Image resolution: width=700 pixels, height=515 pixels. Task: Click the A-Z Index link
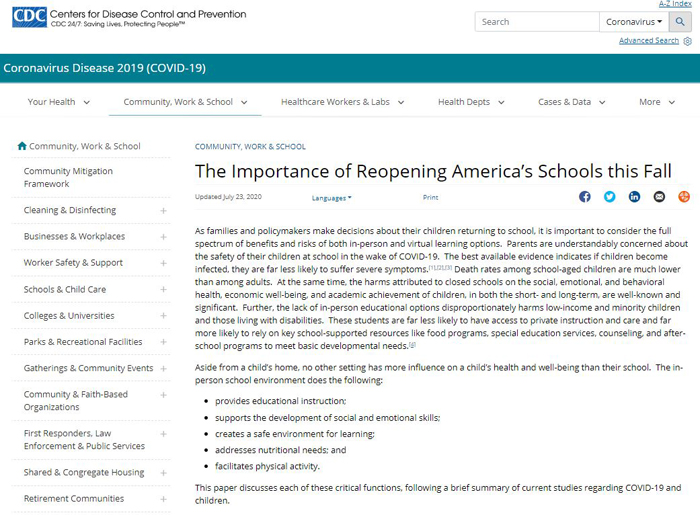675,4
